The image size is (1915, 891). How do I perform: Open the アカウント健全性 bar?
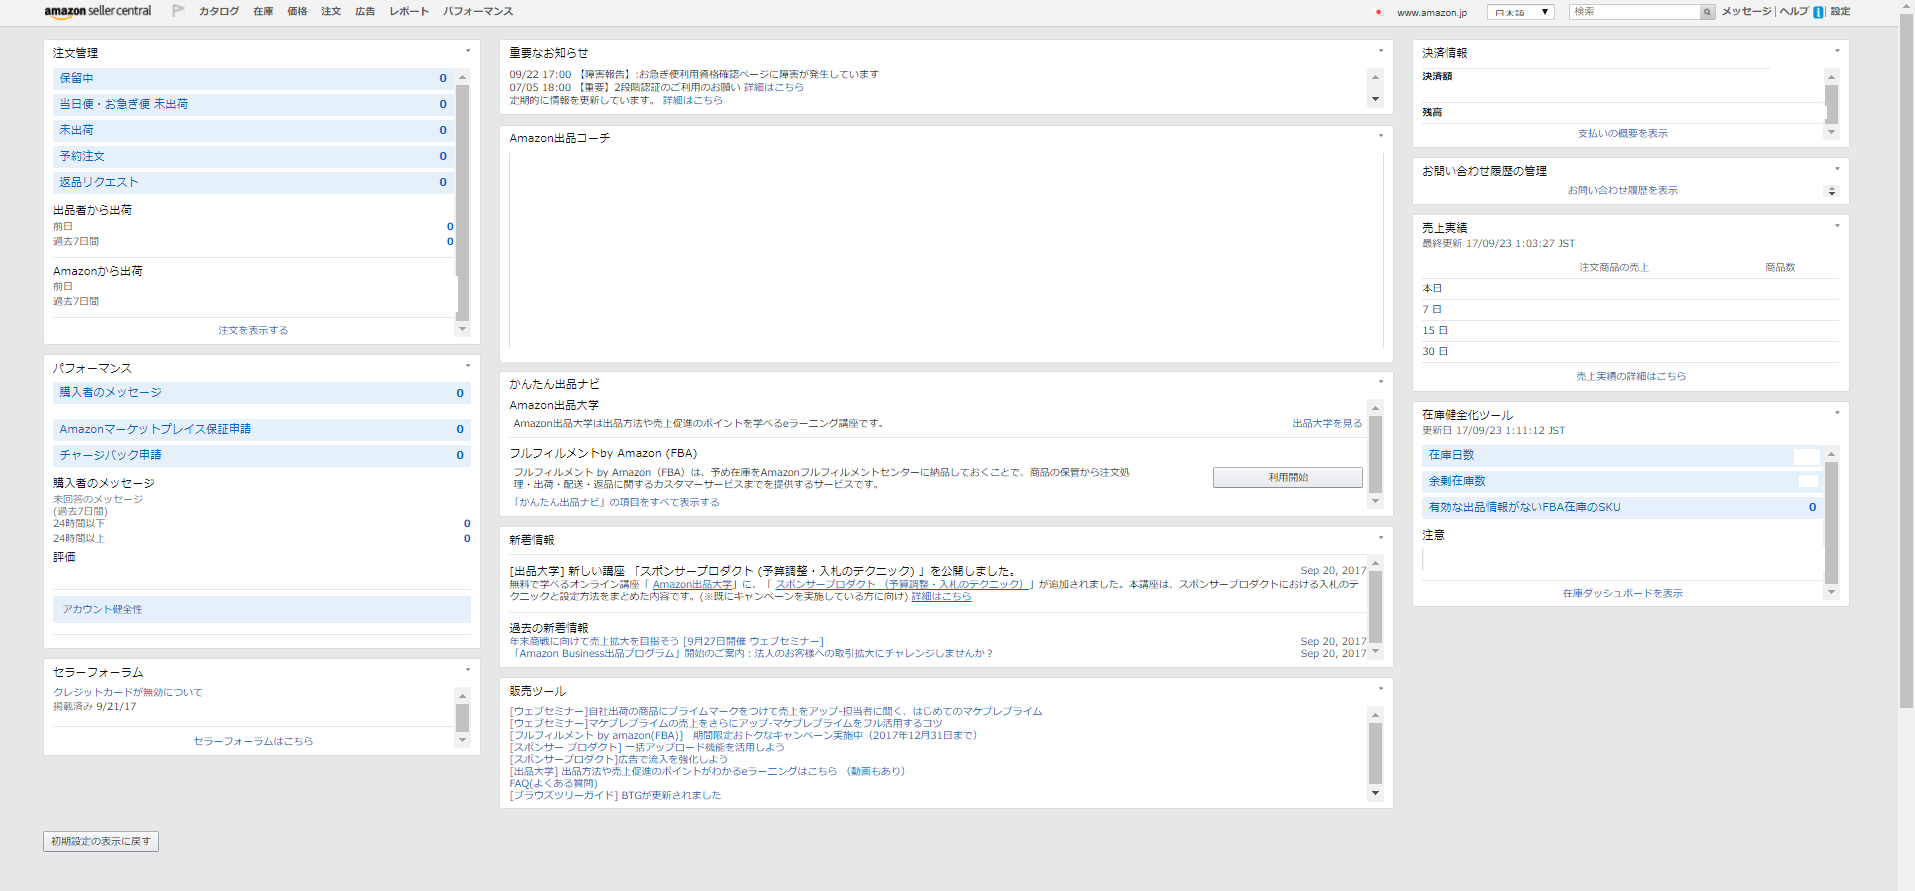pyautogui.click(x=262, y=609)
